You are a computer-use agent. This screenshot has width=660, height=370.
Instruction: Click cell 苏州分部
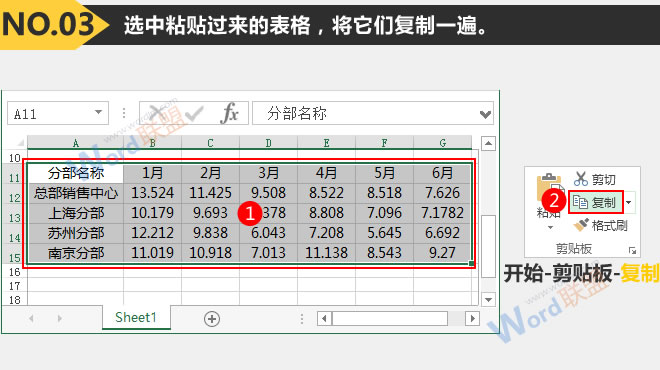coord(76,233)
